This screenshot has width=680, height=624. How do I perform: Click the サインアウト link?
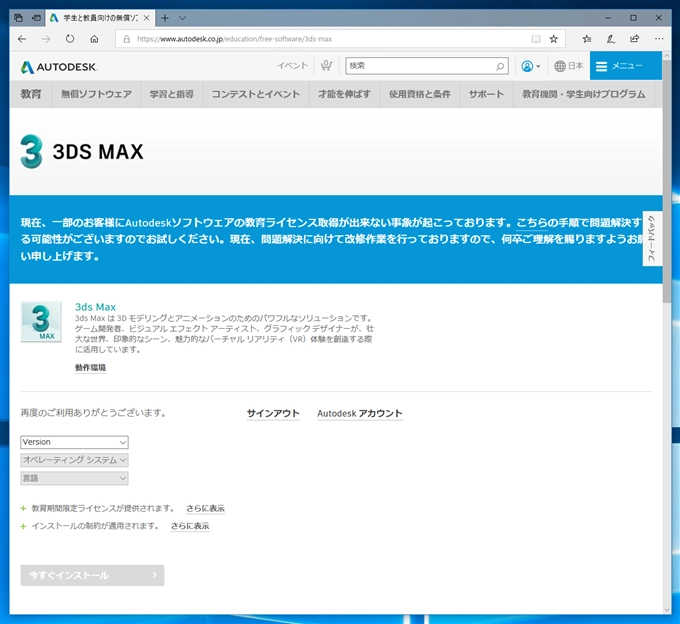point(273,413)
